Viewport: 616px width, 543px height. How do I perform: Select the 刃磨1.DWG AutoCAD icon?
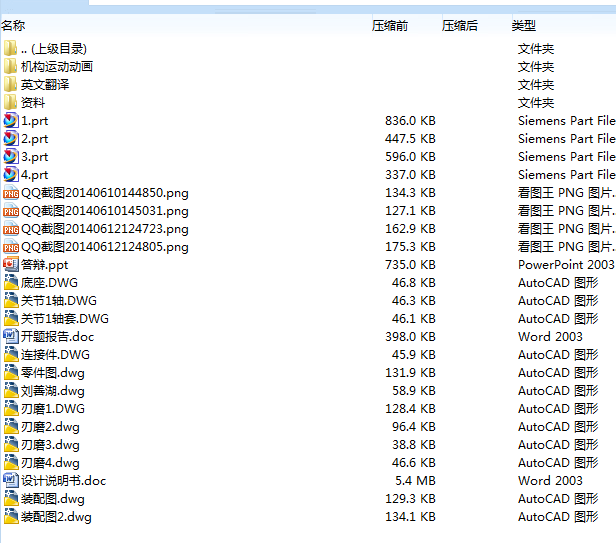11,409
